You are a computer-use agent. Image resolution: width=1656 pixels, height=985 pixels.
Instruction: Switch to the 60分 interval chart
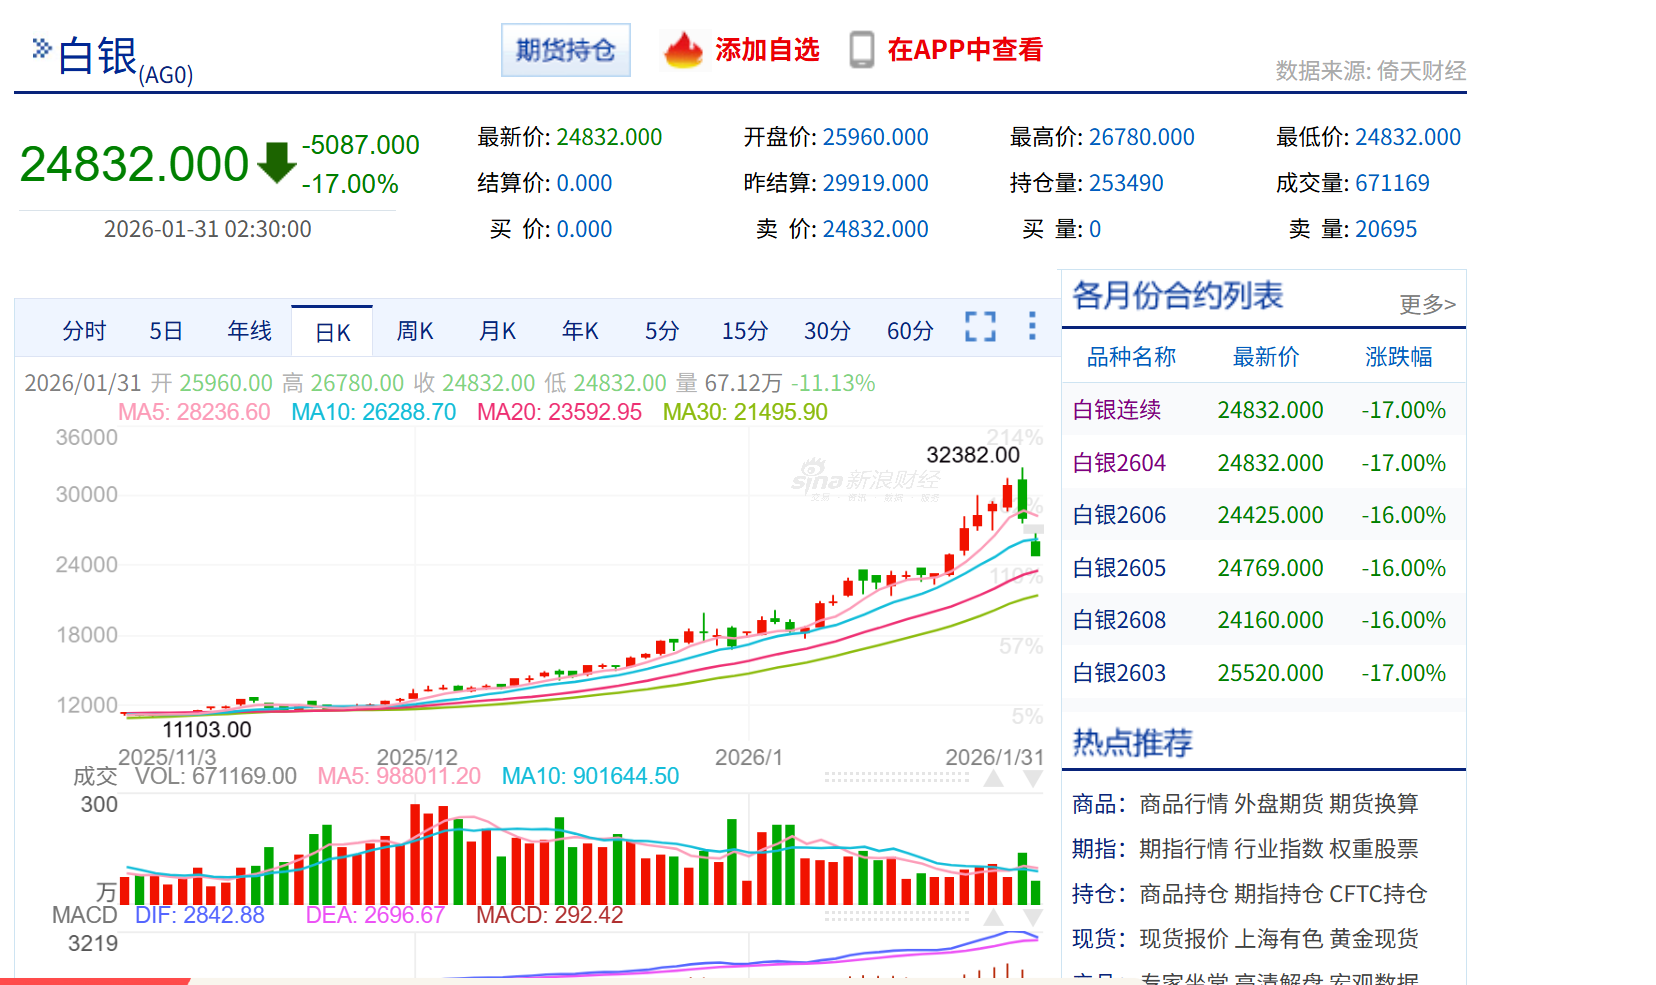tap(910, 331)
